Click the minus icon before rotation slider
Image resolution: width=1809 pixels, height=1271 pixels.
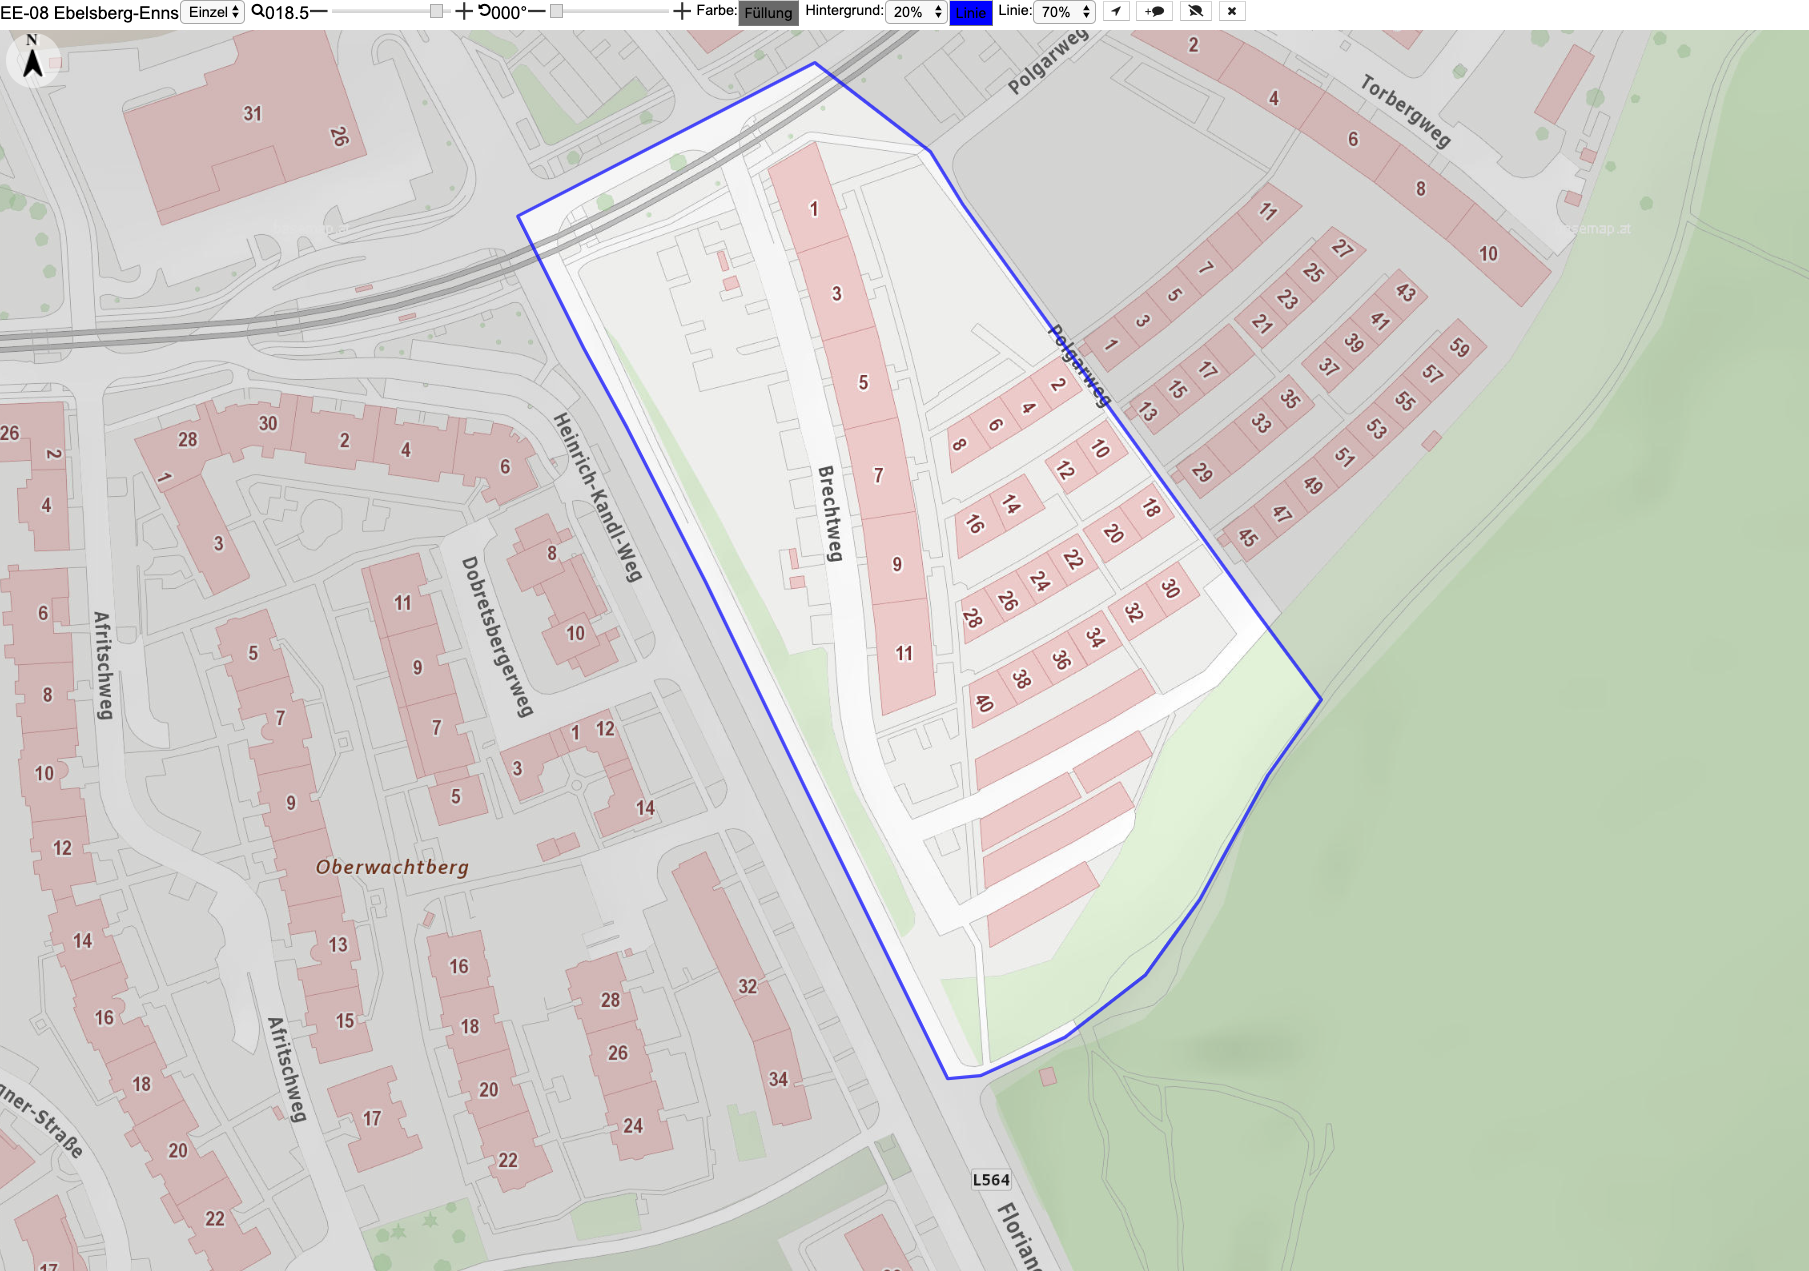(x=536, y=11)
